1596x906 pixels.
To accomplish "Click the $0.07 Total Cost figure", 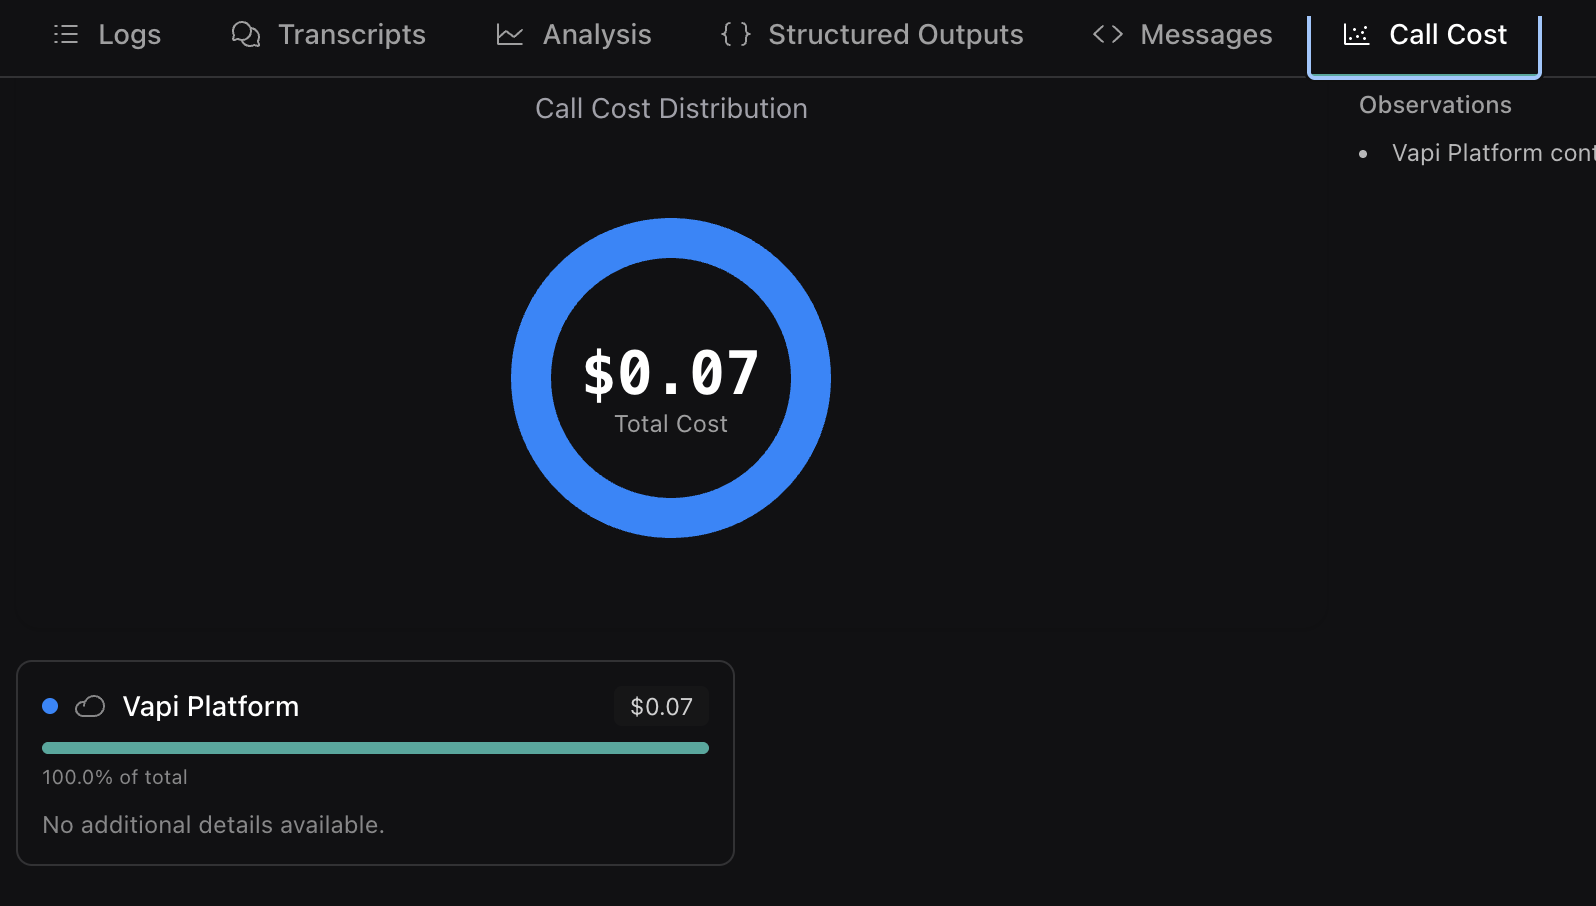I will (x=671, y=374).
